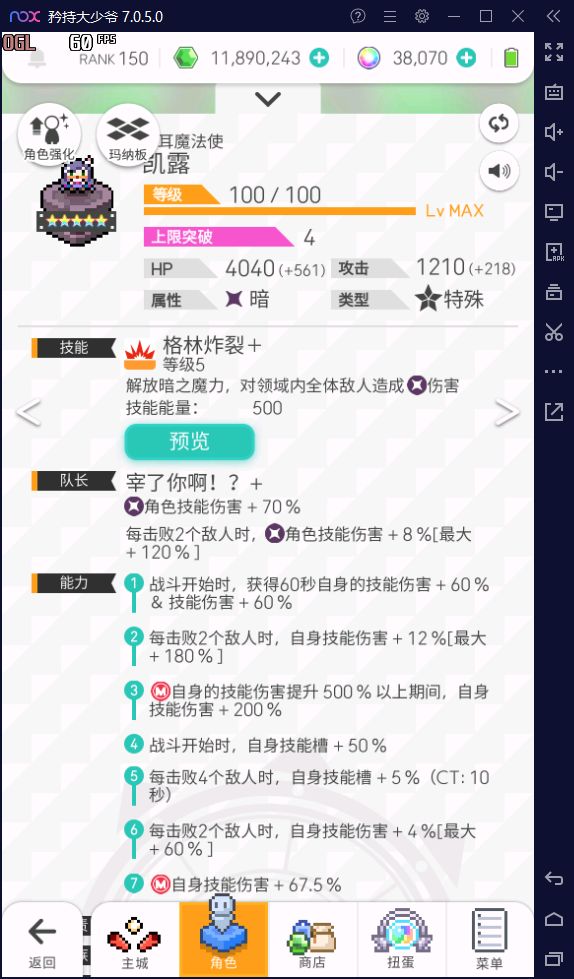Open 玛纳板 mana board icon
The width and height of the screenshot is (574, 979).
(x=128, y=134)
